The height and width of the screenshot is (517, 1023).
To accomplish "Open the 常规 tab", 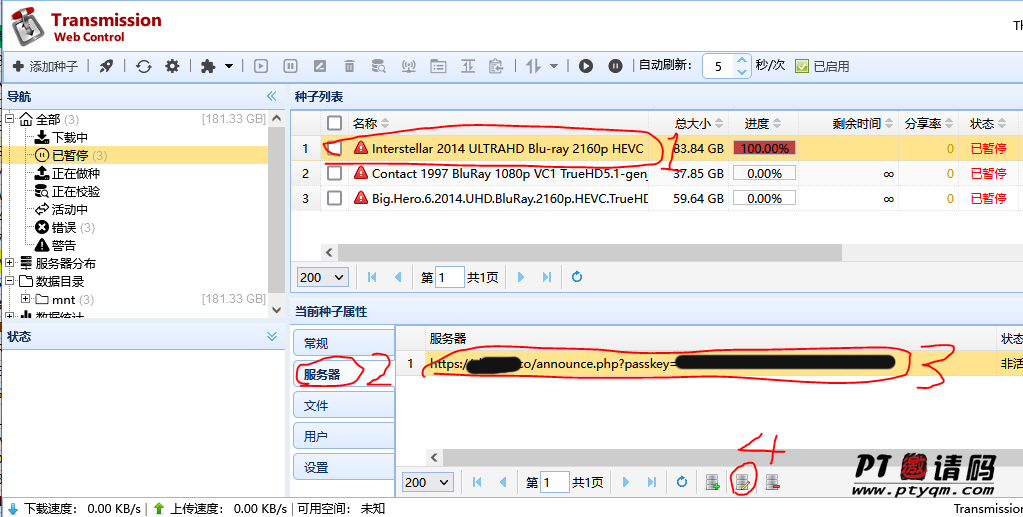I will 344,343.
